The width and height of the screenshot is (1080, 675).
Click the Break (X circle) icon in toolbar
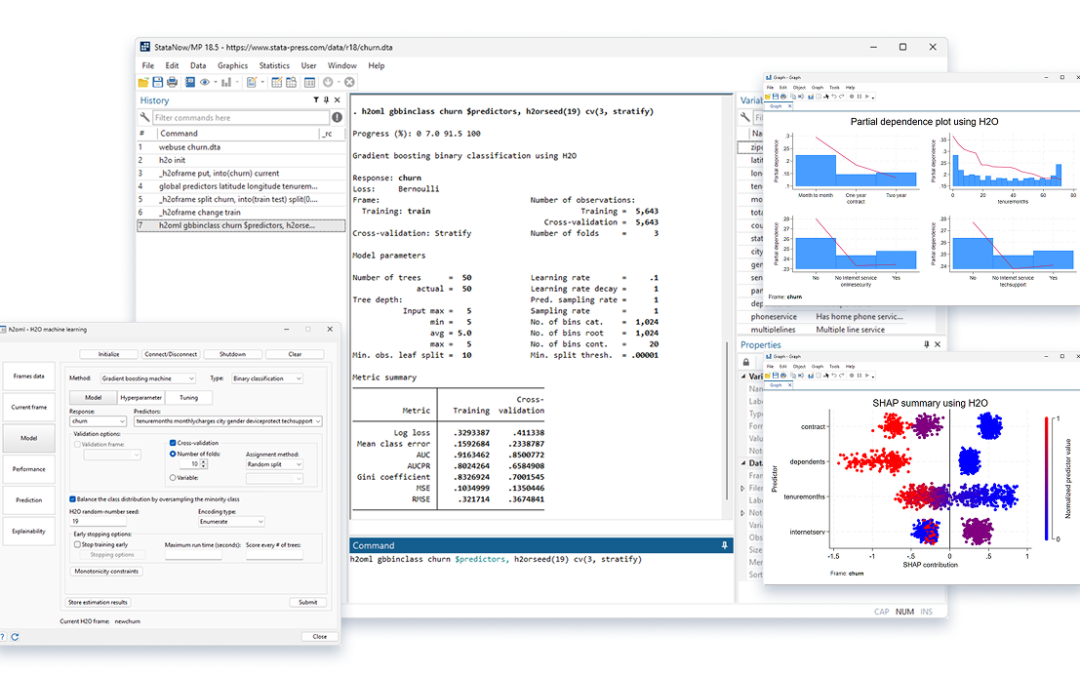pos(350,83)
